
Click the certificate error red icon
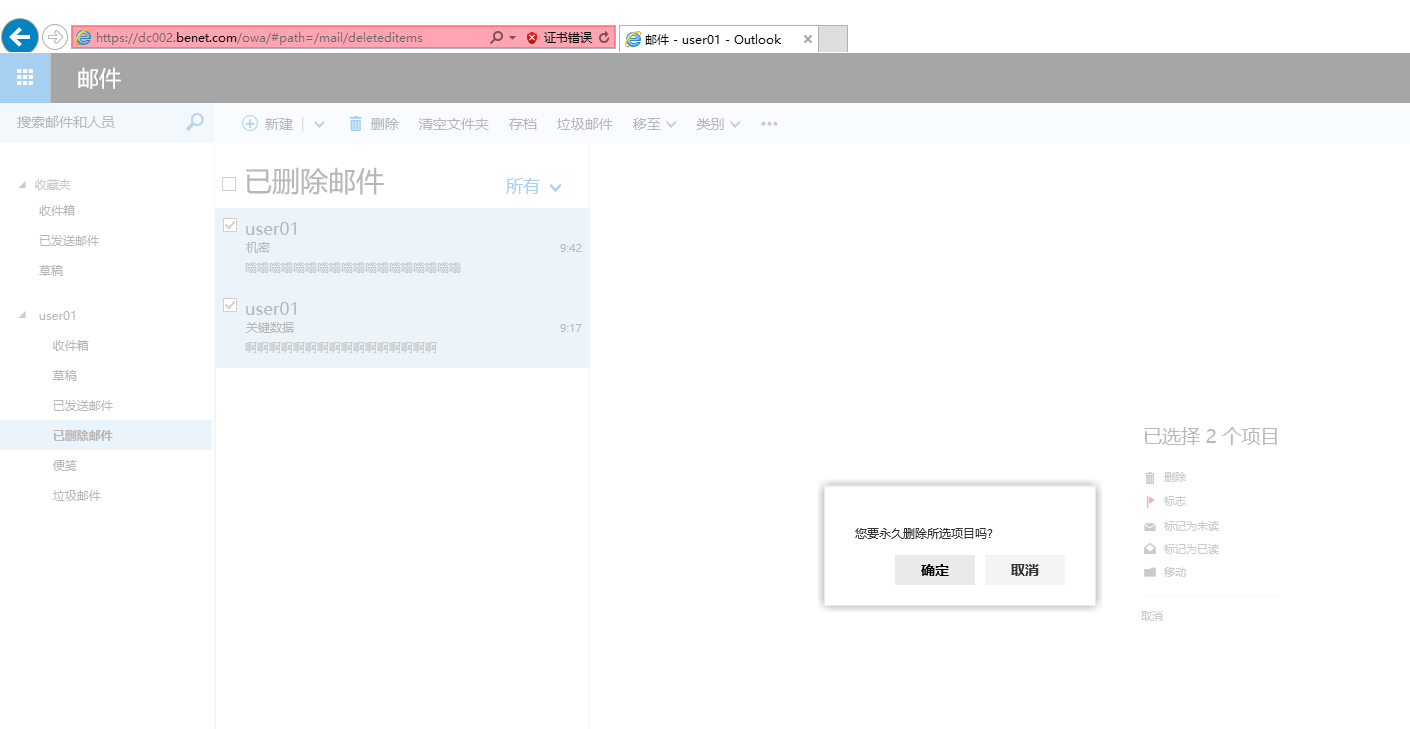click(x=532, y=38)
